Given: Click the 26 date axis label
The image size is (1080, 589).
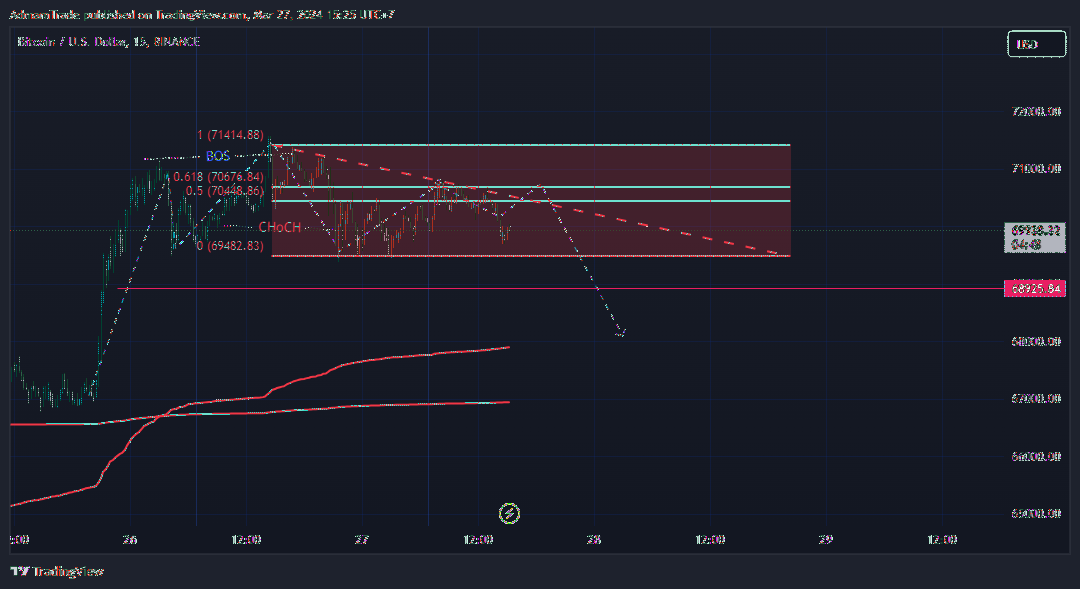Looking at the screenshot, I should click(130, 539).
